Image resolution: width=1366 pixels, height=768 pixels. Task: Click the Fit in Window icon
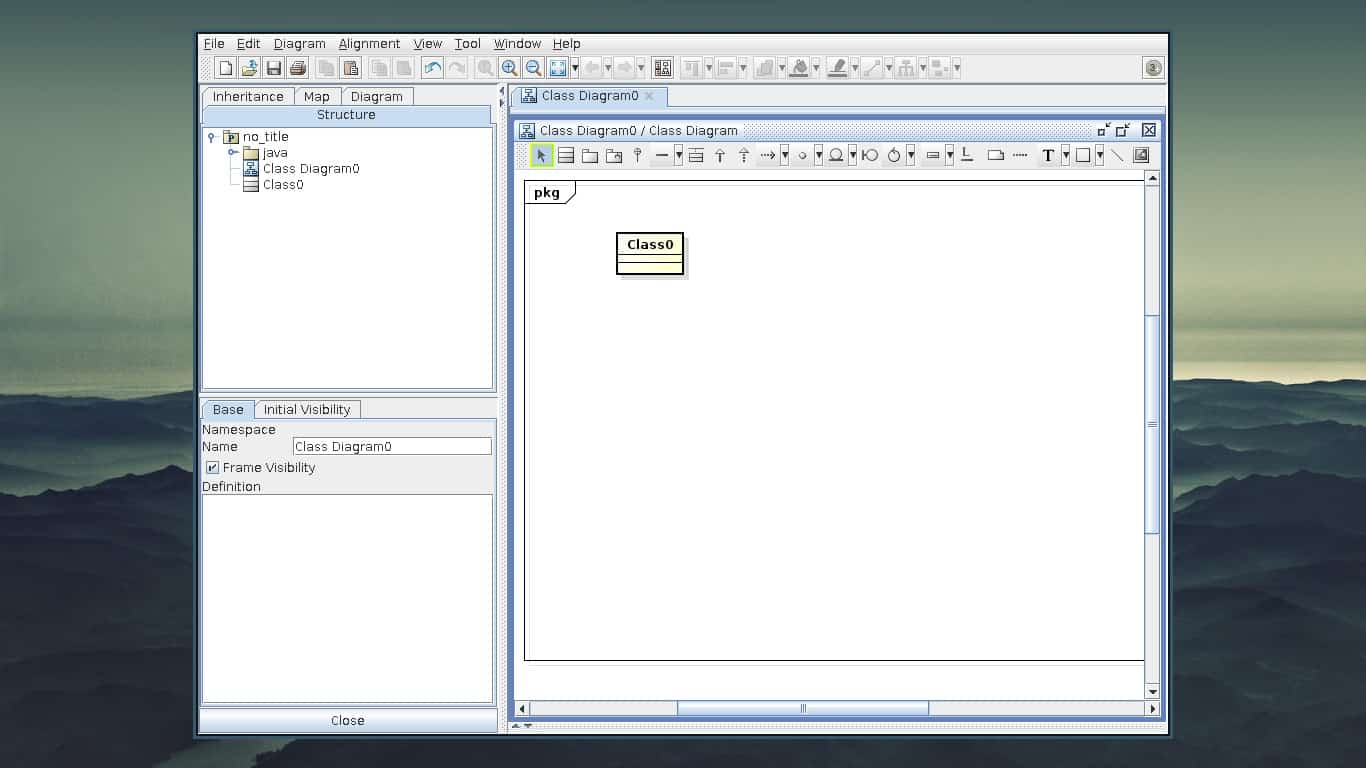coord(558,68)
